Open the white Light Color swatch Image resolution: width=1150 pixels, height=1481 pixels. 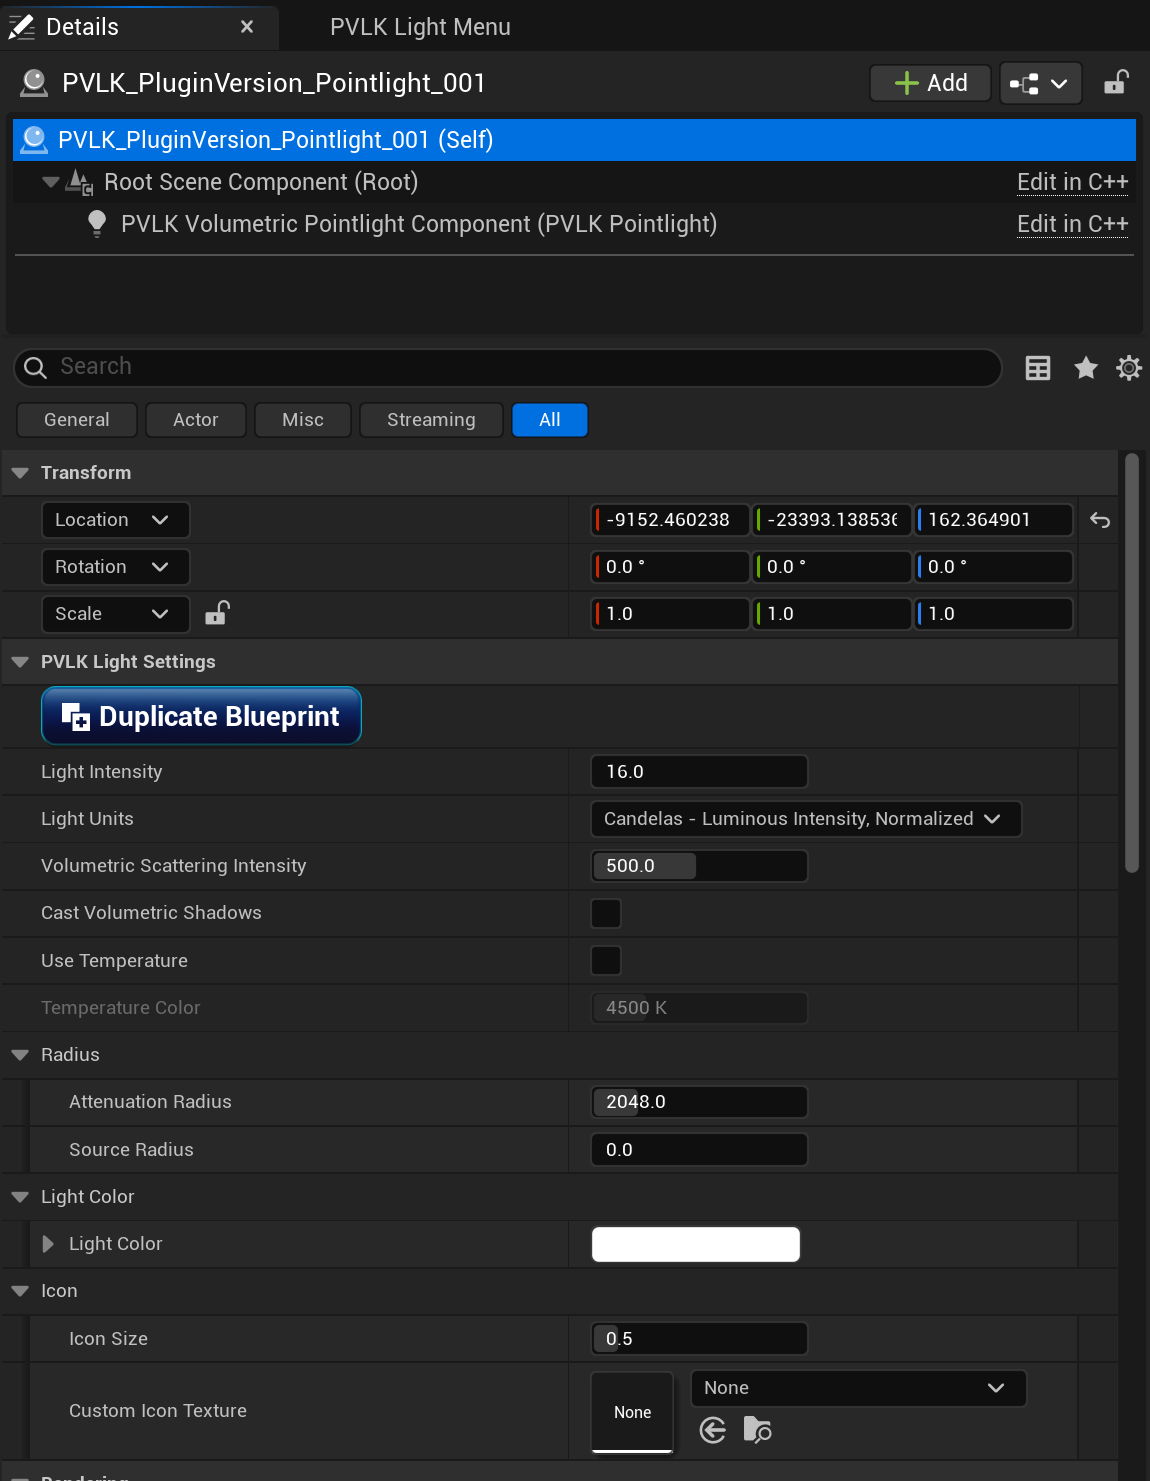pos(696,1244)
